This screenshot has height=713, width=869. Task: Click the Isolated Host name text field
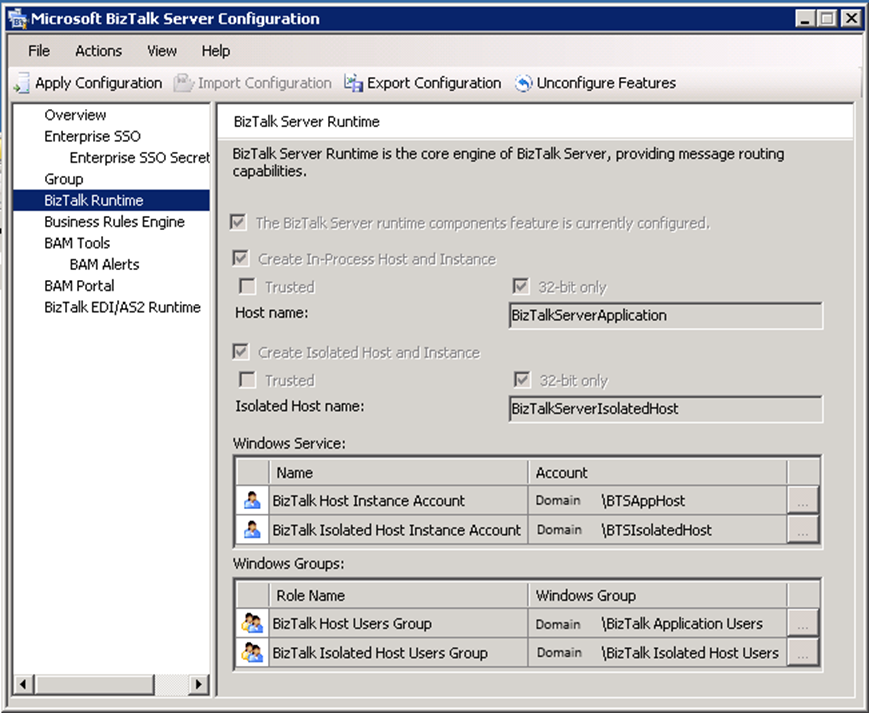665,409
